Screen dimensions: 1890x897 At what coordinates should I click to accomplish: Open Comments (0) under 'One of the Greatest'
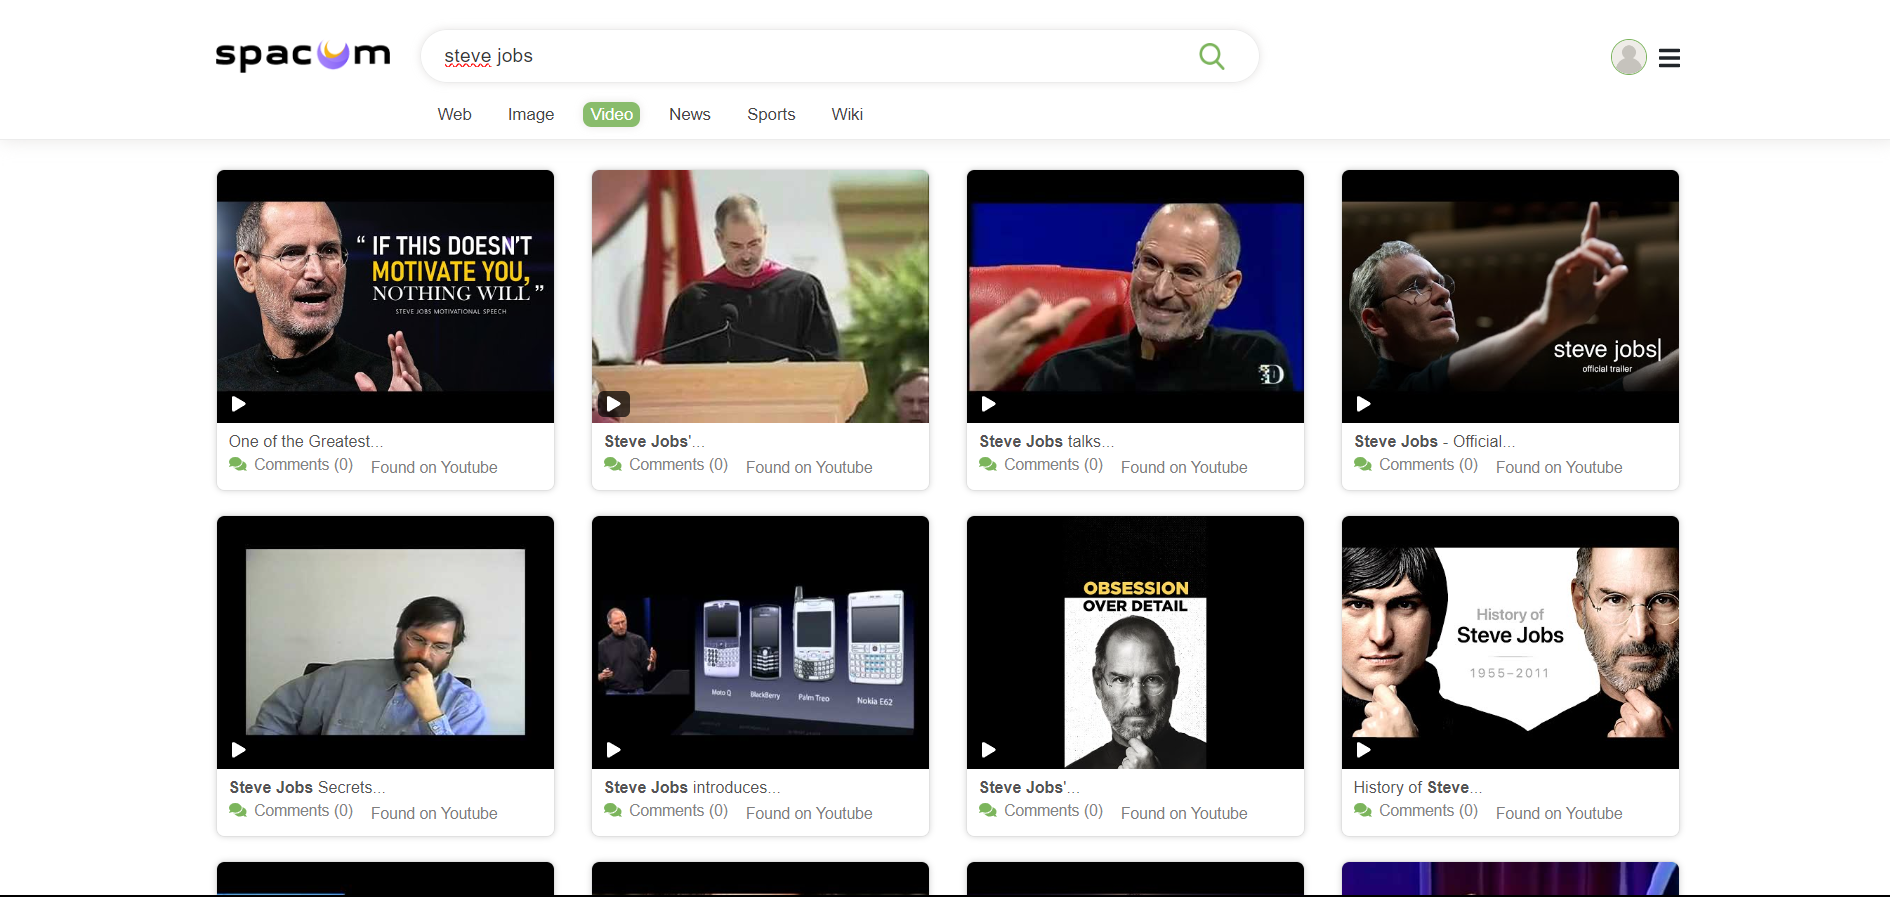(x=303, y=464)
